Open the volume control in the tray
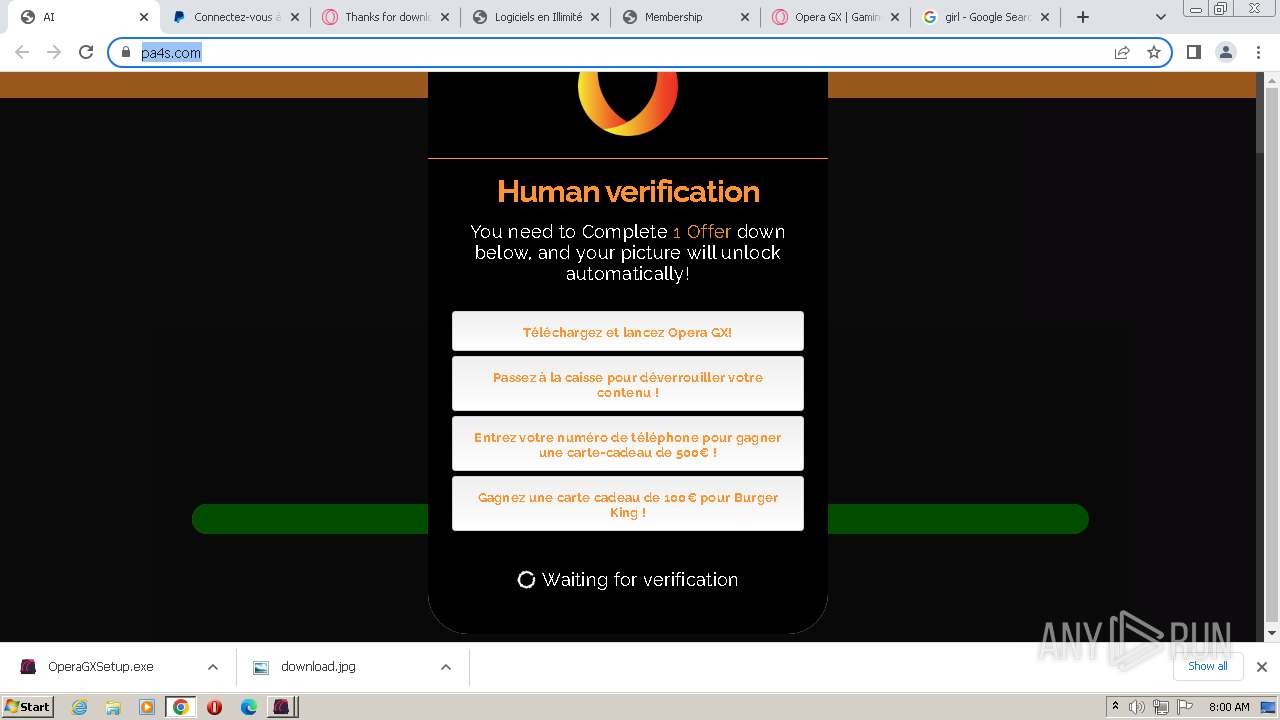The image size is (1280, 720). point(1137,707)
